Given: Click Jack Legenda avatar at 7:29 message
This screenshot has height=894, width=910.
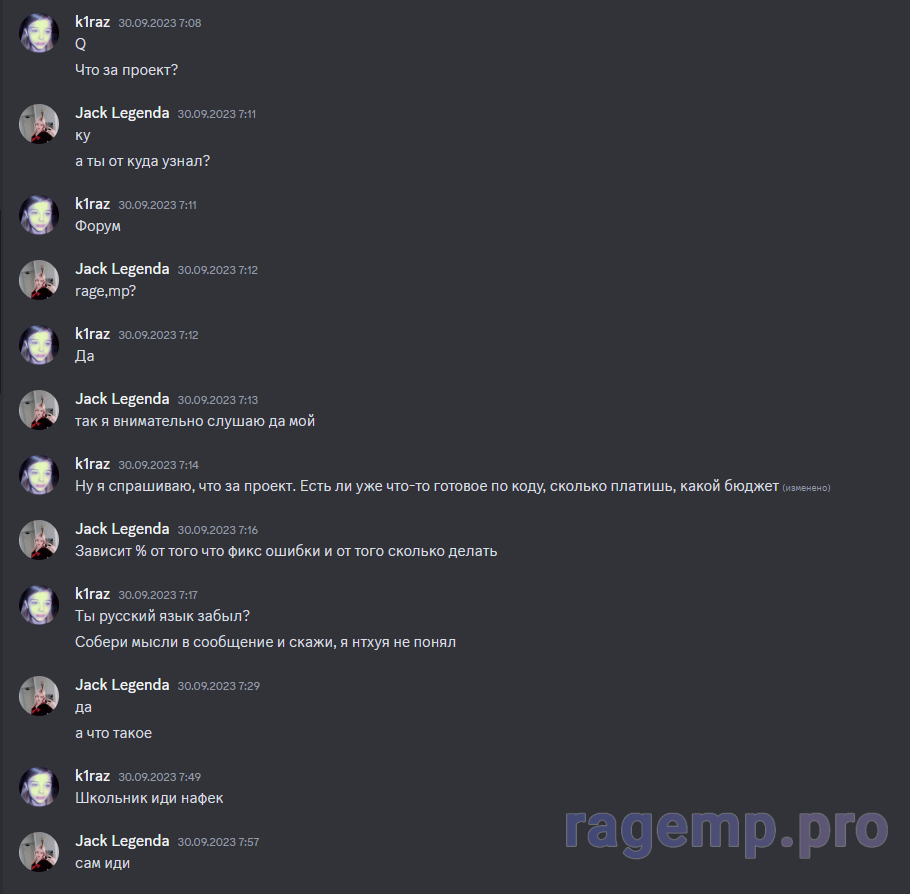Looking at the screenshot, I should (39, 696).
